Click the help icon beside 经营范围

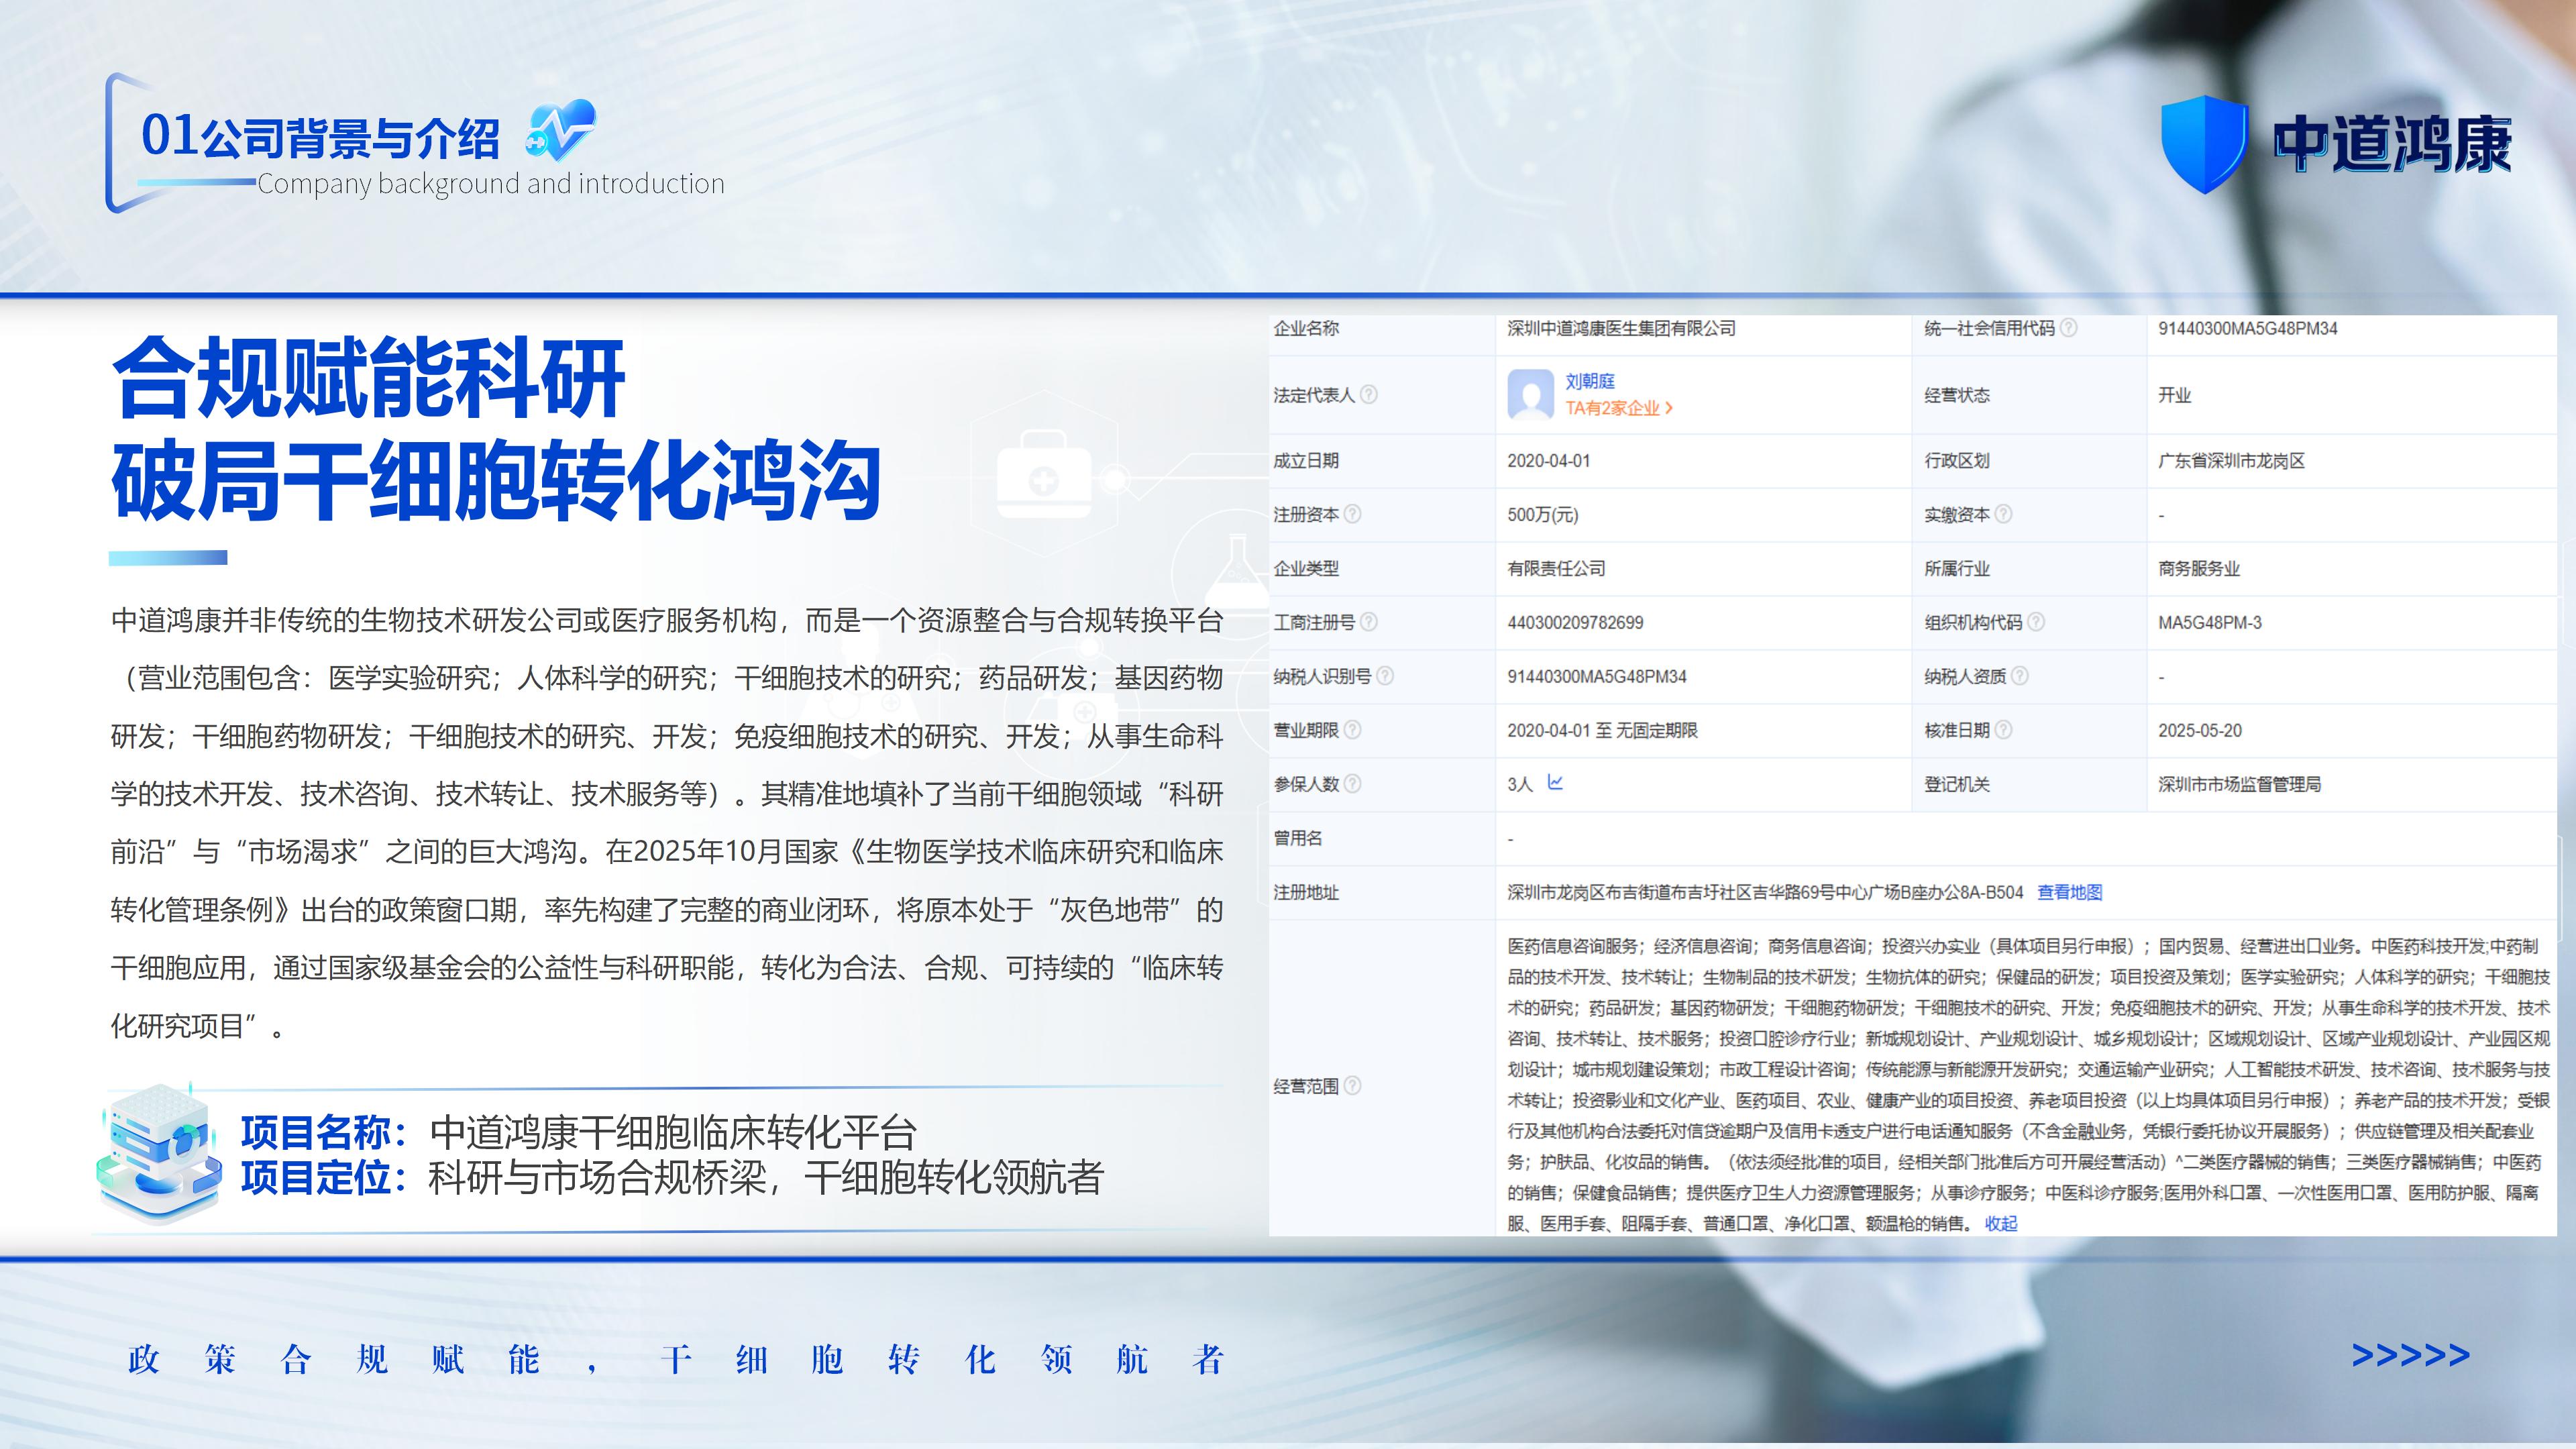1352,1085
